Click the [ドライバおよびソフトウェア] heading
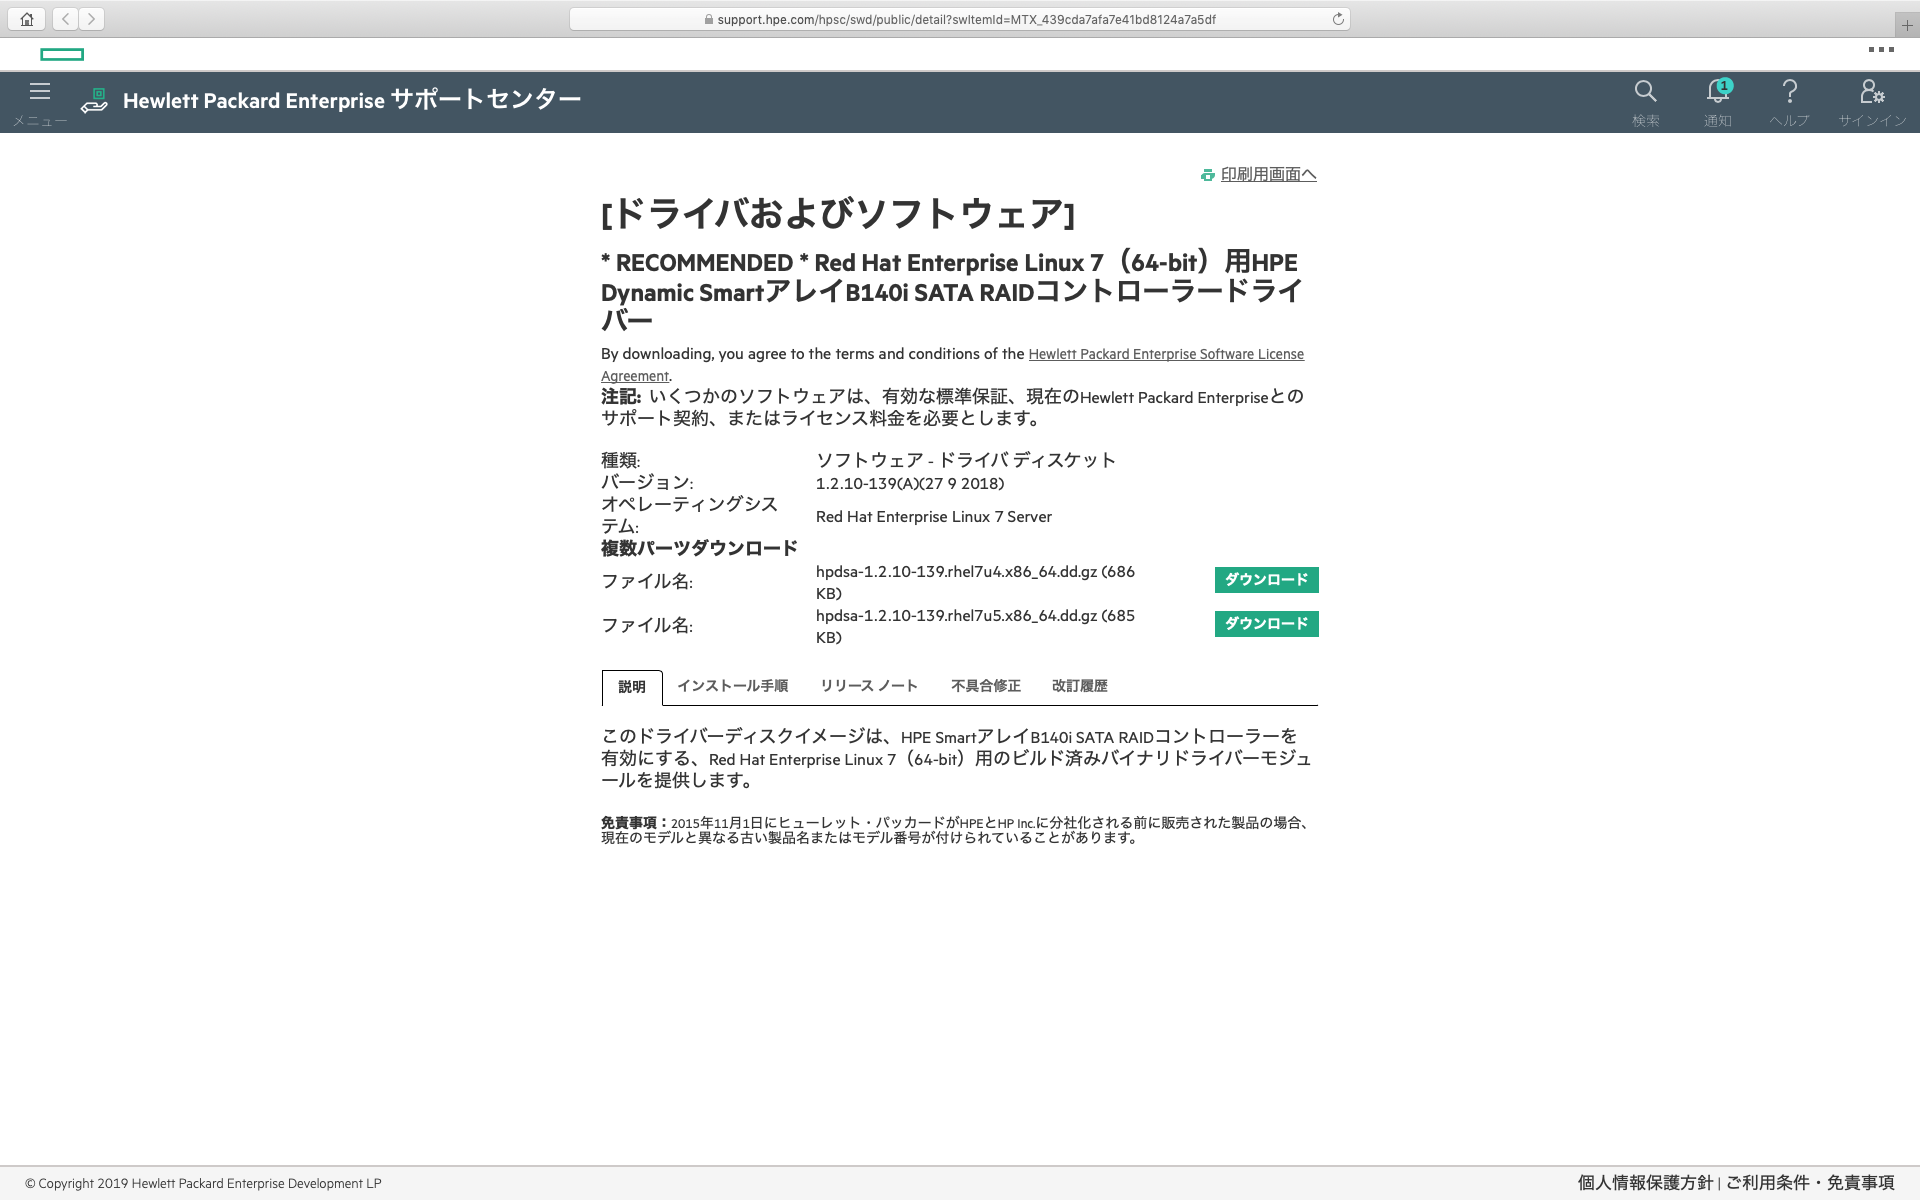 click(838, 214)
